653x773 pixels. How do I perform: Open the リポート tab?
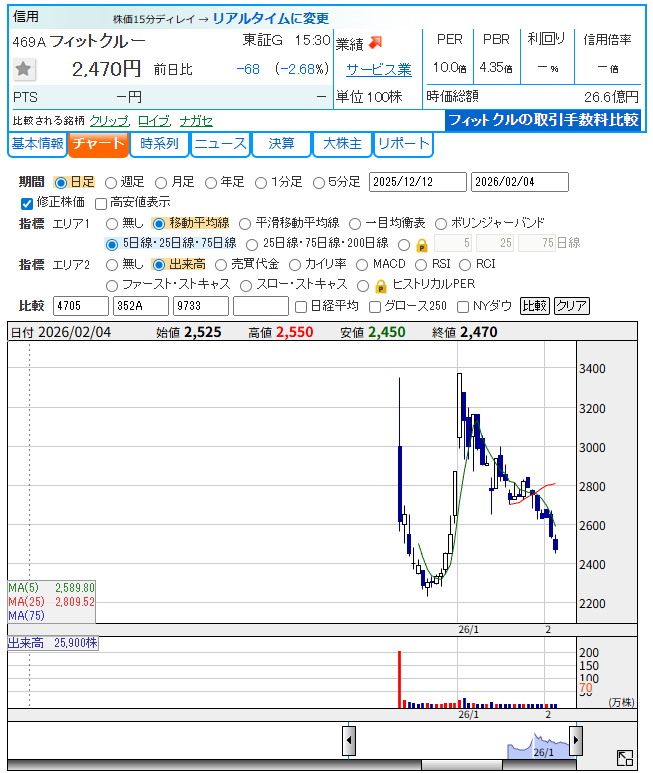tap(403, 144)
